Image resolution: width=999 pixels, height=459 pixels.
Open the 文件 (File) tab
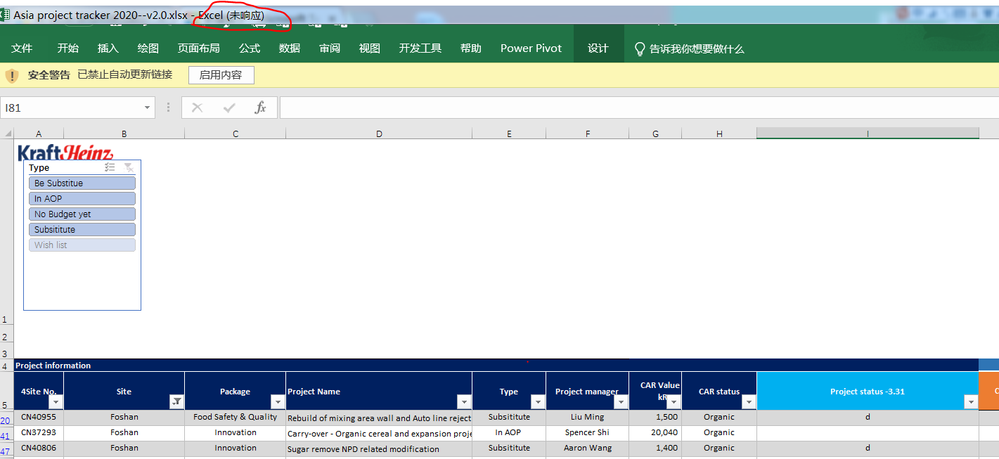pyautogui.click(x=22, y=48)
